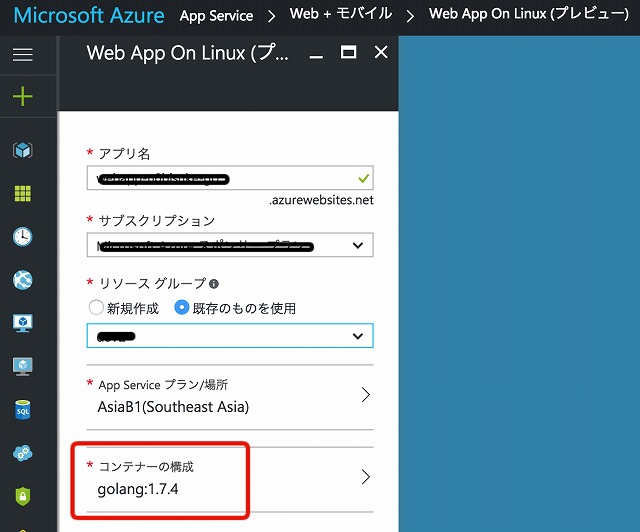Click the アプリ名 input field
This screenshot has height=532, width=640.
point(230,178)
